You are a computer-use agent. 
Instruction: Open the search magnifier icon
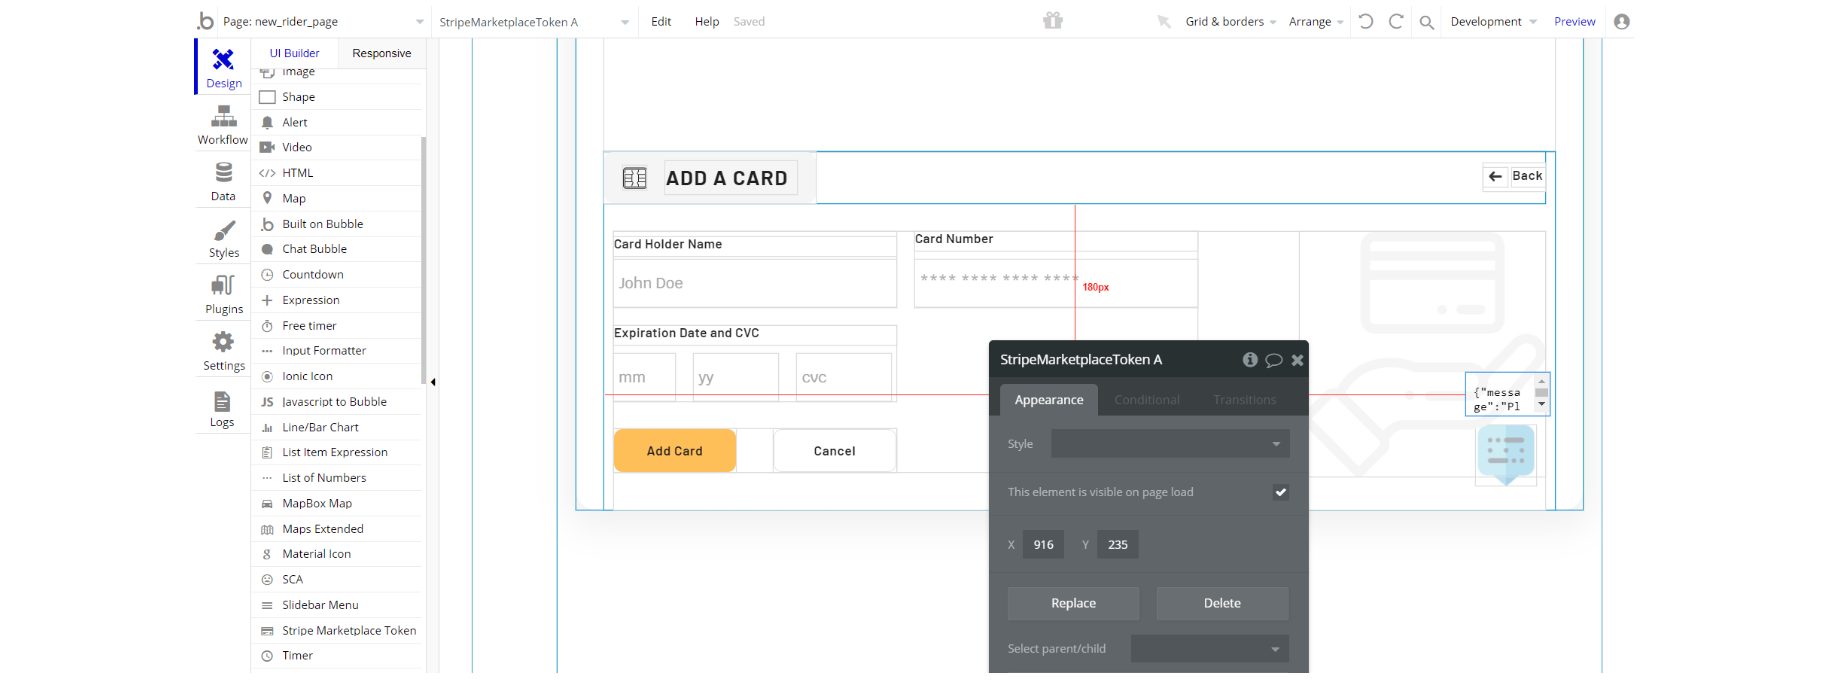click(x=1427, y=22)
